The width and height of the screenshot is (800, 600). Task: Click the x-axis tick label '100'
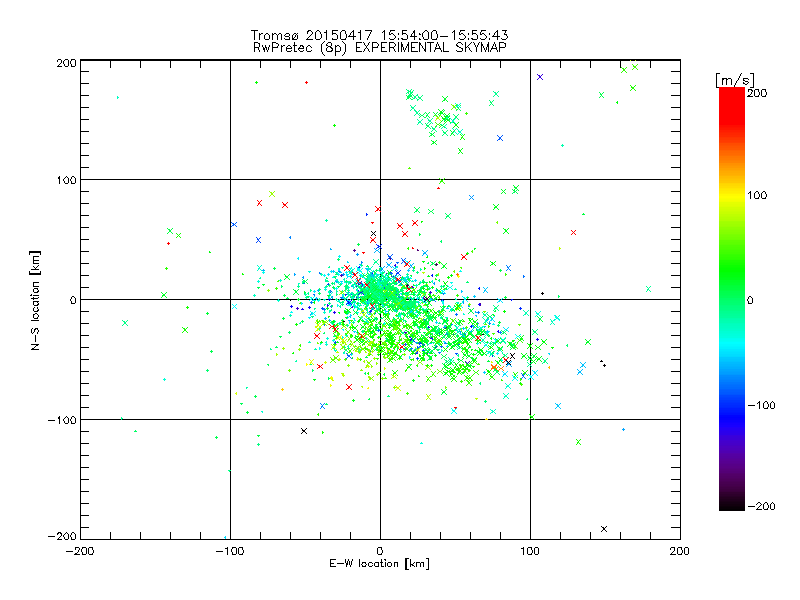530,551
